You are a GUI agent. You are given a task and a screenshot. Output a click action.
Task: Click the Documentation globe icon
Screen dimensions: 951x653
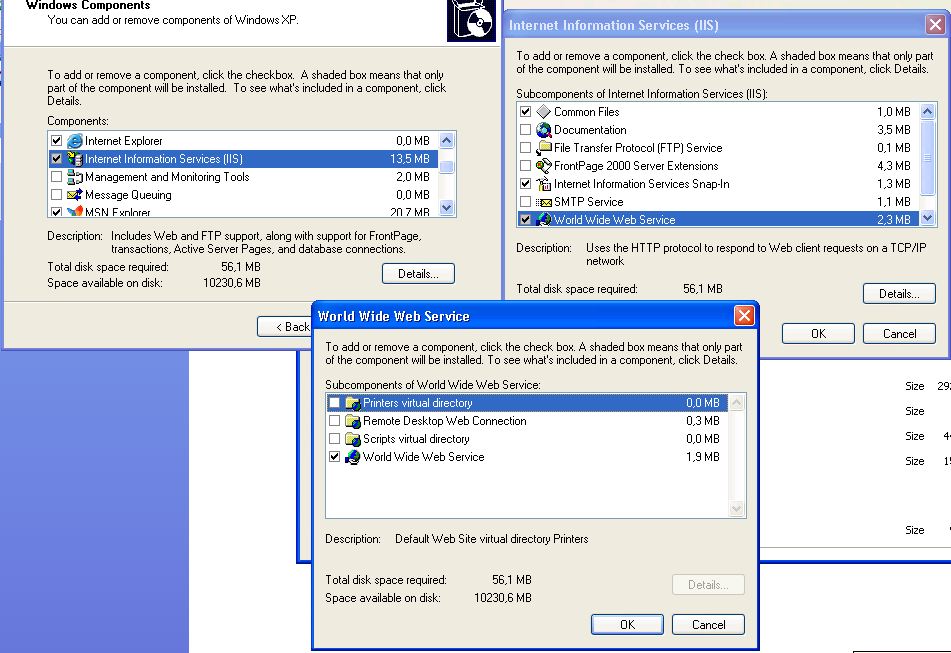(x=543, y=130)
